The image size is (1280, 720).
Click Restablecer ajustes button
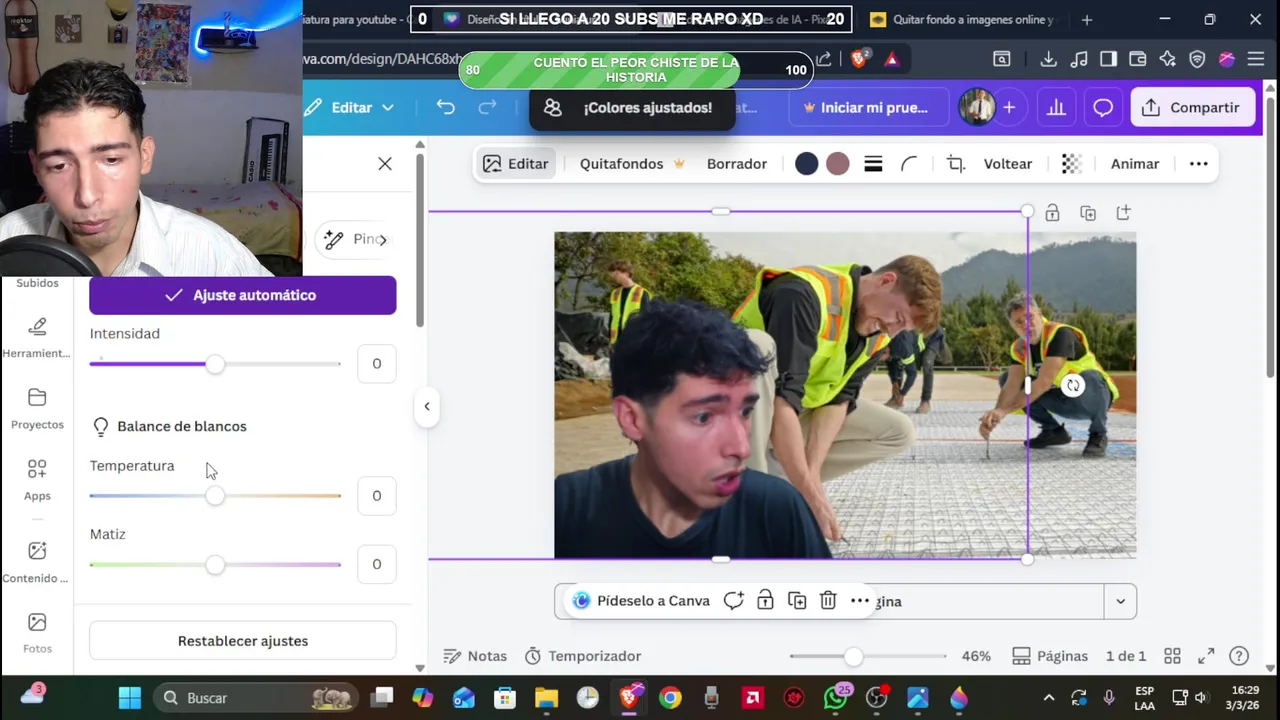243,641
